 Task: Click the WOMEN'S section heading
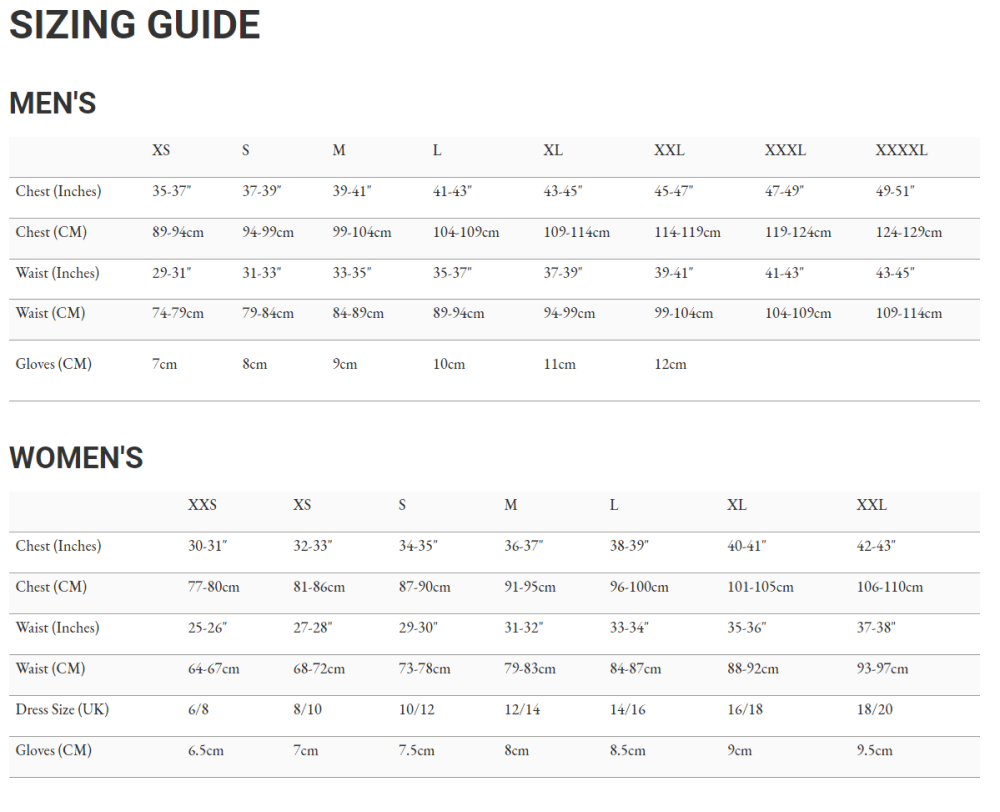pos(76,458)
